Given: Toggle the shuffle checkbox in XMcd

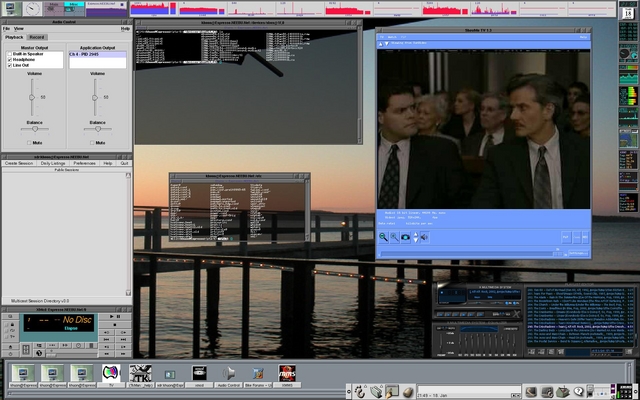Looking at the screenshot, I should pos(7,336).
